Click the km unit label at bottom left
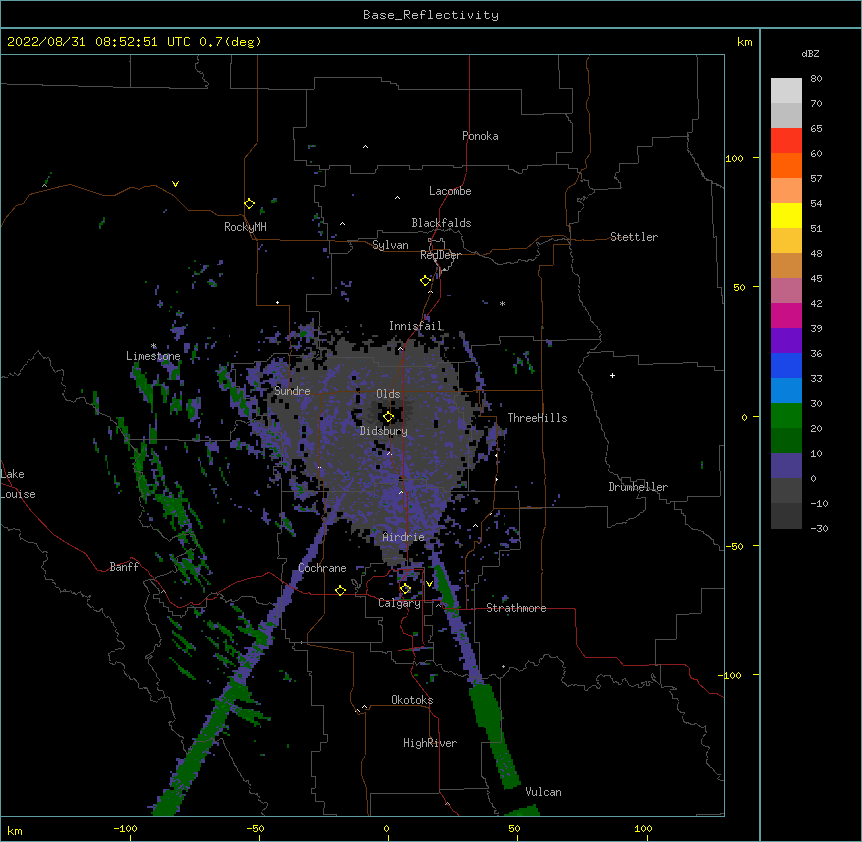Image resolution: width=862 pixels, height=842 pixels. 15,830
